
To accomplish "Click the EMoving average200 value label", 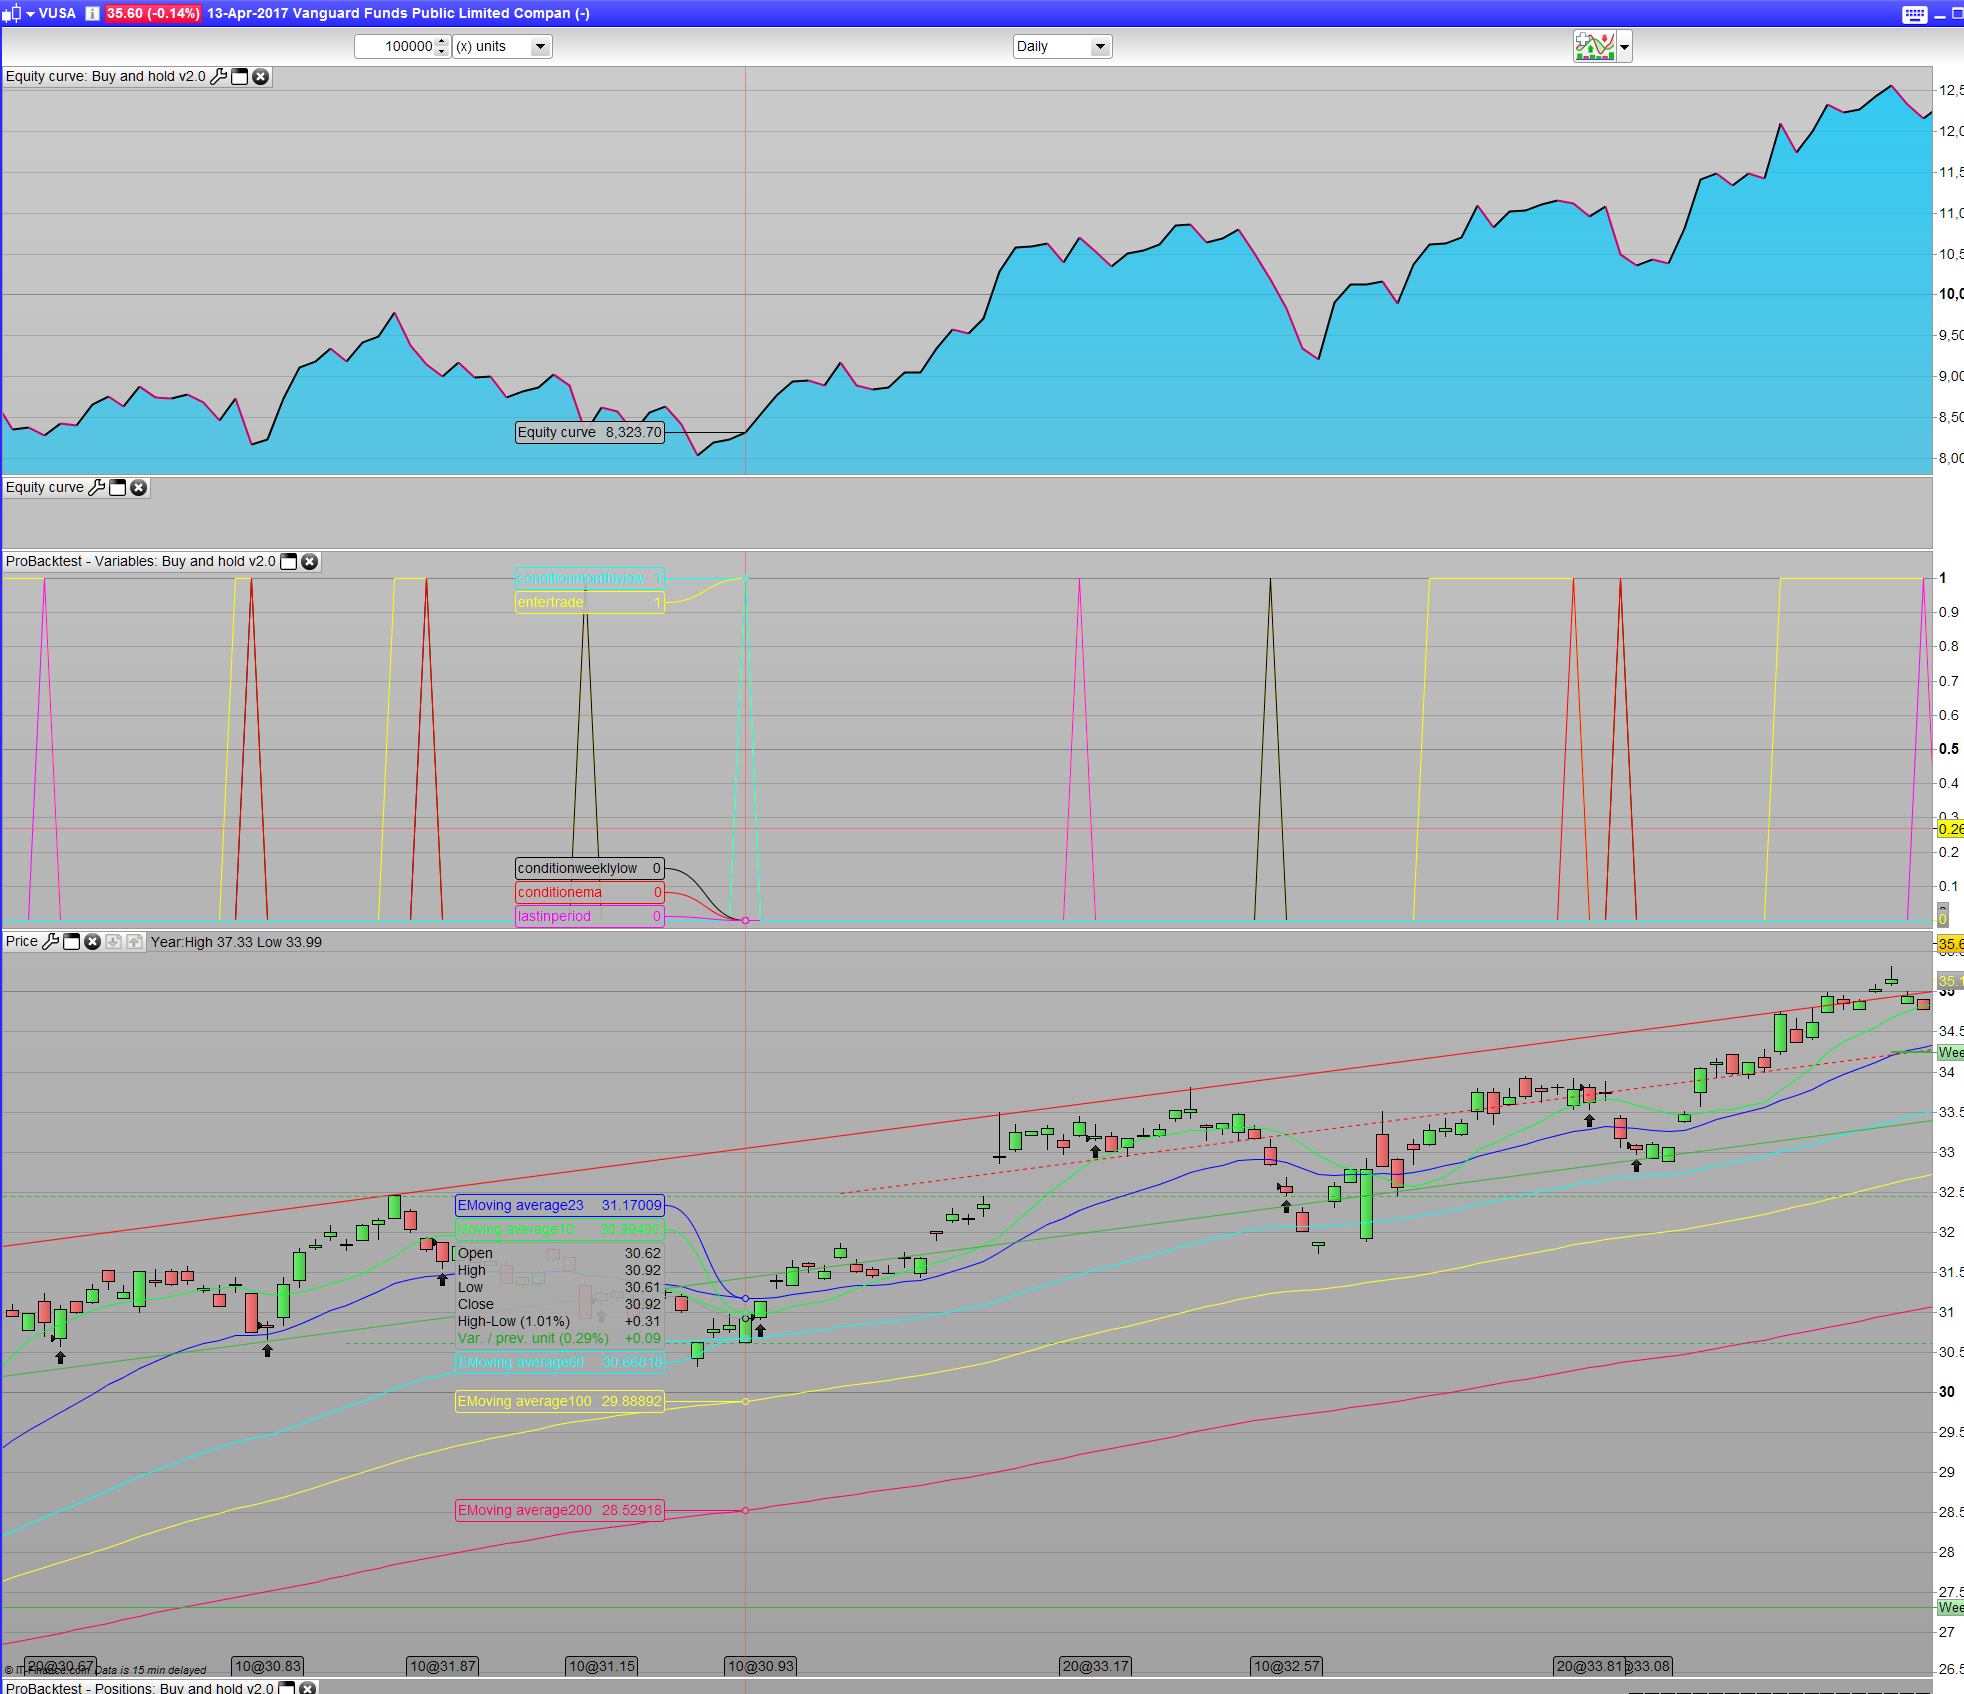I will [559, 1510].
